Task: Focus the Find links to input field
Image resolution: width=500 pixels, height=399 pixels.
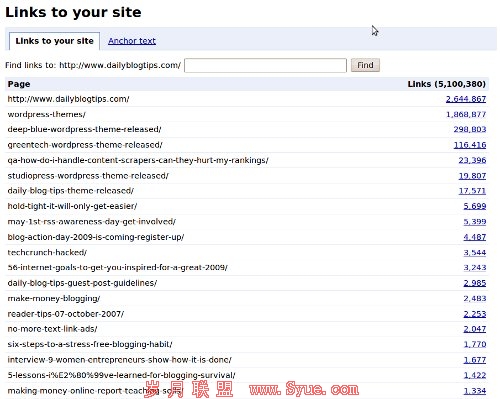Action: click(265, 65)
